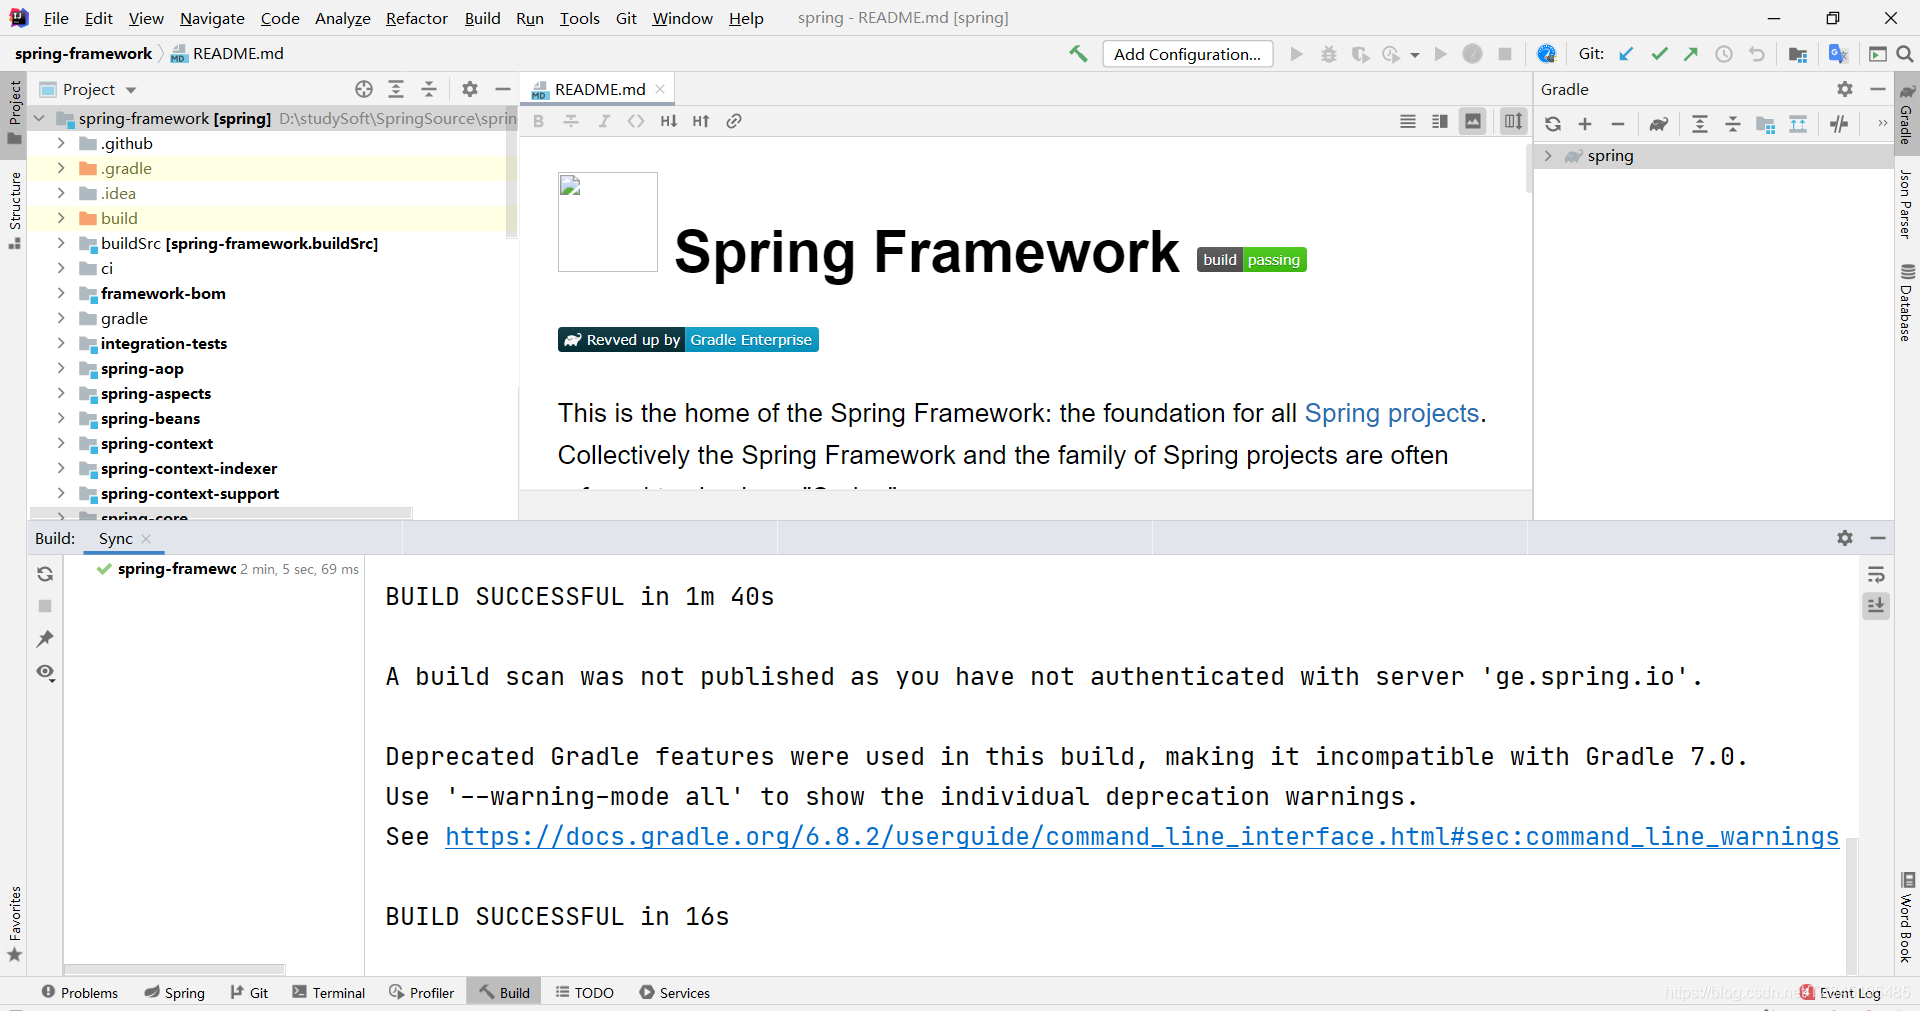Image resolution: width=1920 pixels, height=1011 pixels.
Task: Click Collapse All in Project panel
Action: (429, 89)
